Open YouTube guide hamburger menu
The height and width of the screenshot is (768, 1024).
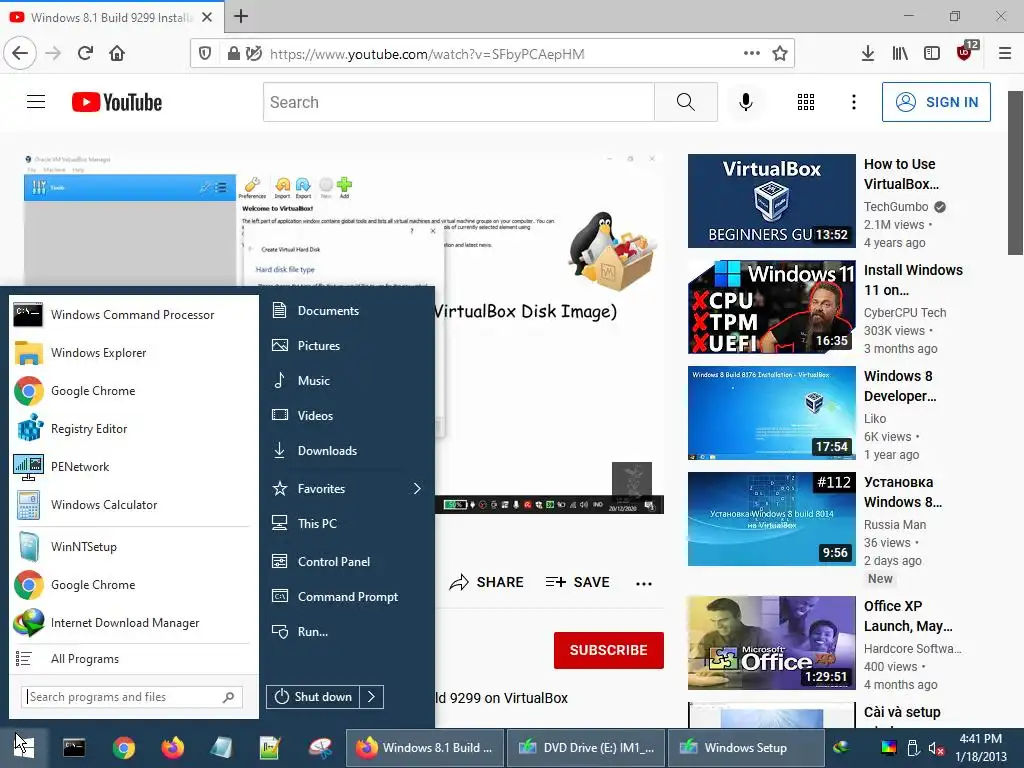[36, 102]
